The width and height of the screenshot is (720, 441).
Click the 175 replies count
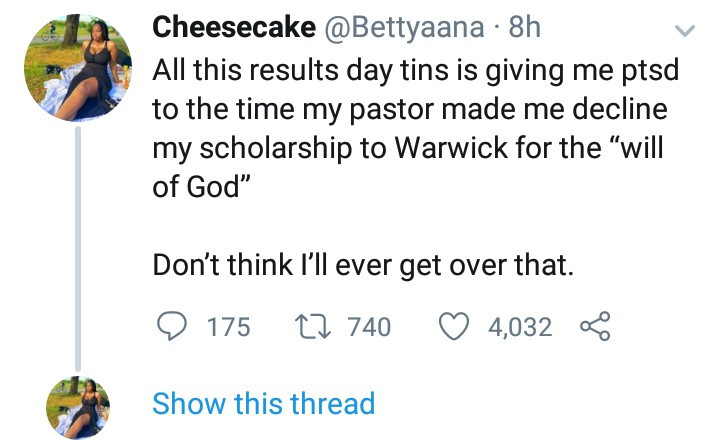click(x=228, y=326)
